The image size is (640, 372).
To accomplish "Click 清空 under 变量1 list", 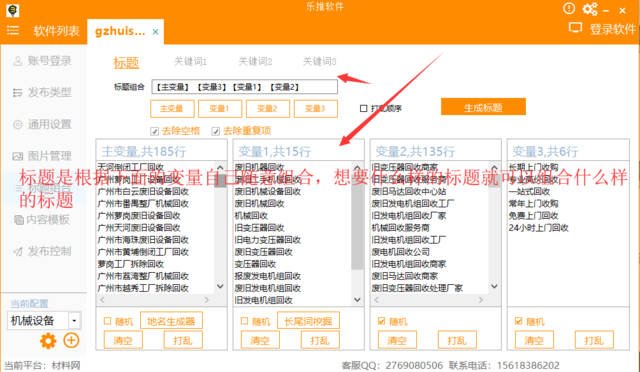I will tap(260, 340).
